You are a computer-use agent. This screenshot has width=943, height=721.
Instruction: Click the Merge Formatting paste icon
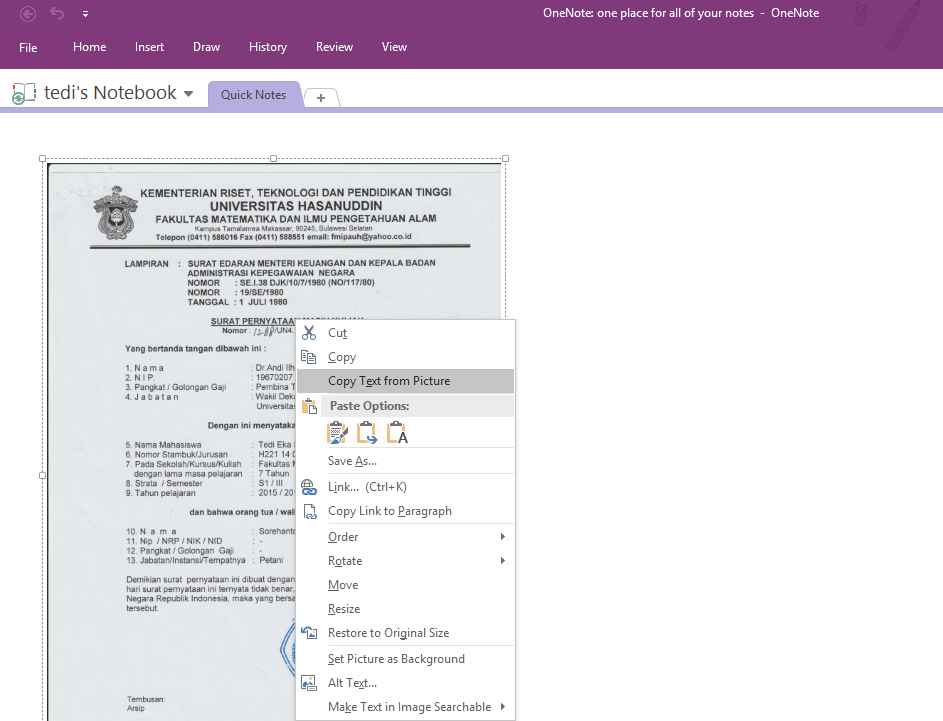367,433
